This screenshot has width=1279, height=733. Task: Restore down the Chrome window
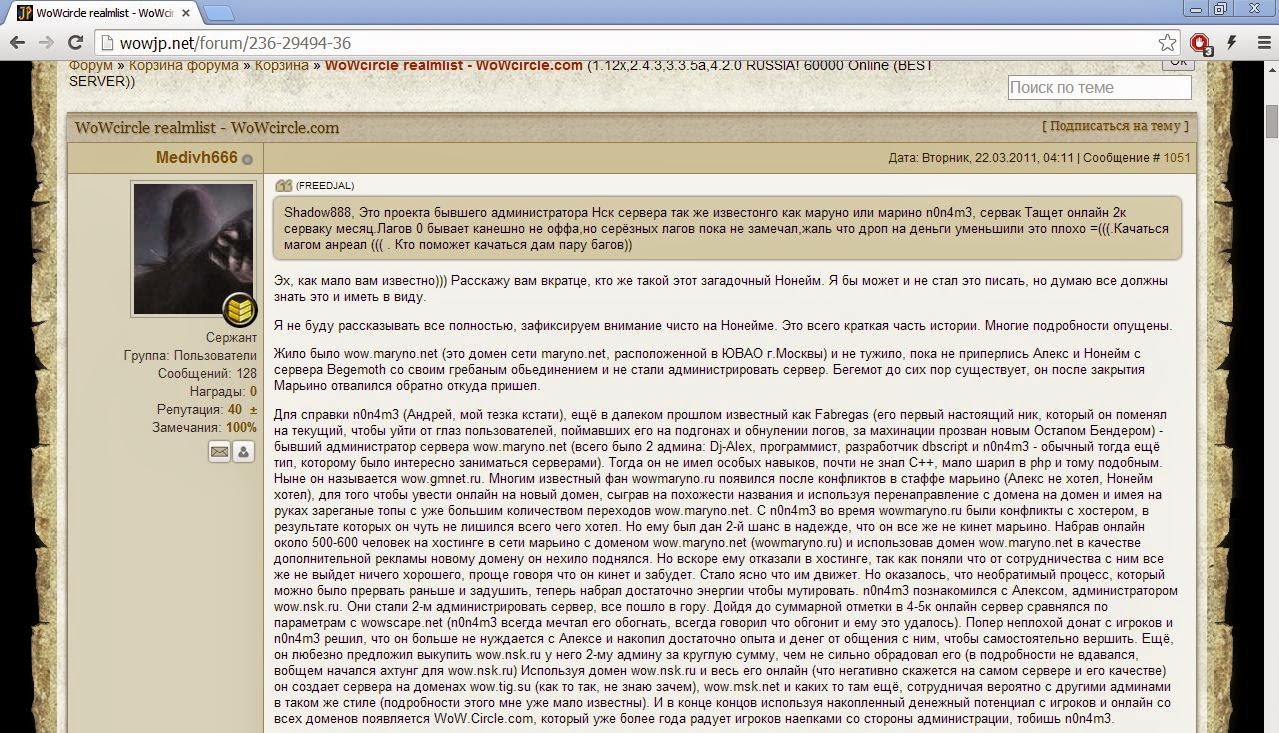click(1220, 8)
